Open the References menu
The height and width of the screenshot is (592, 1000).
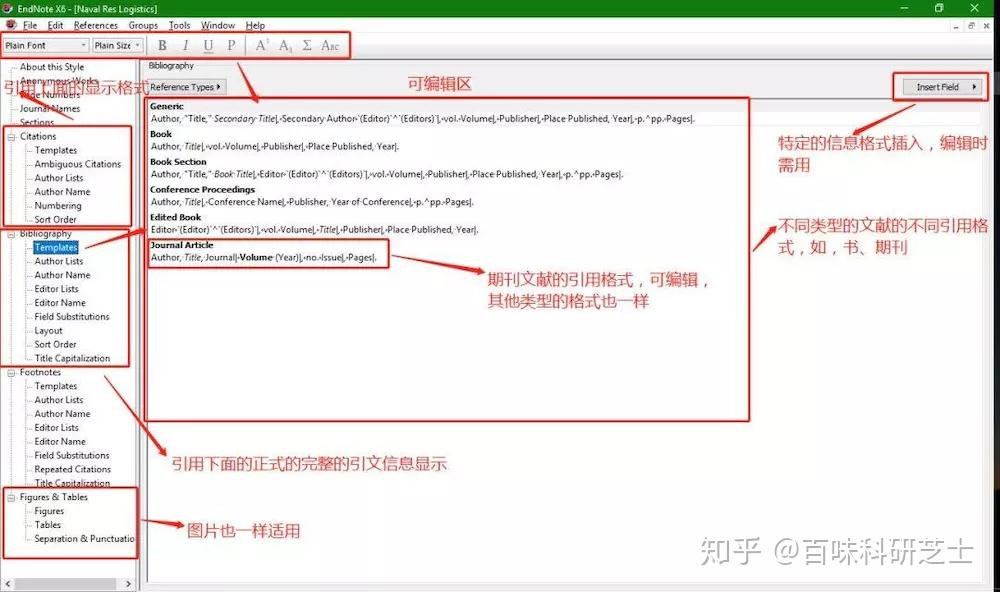pyautogui.click(x=95, y=25)
